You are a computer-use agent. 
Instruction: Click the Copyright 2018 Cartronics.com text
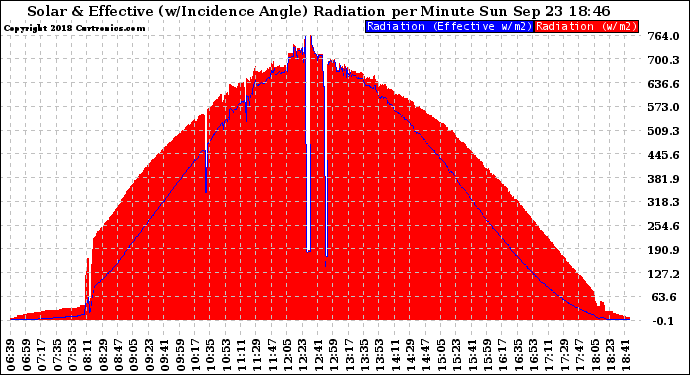[74, 28]
